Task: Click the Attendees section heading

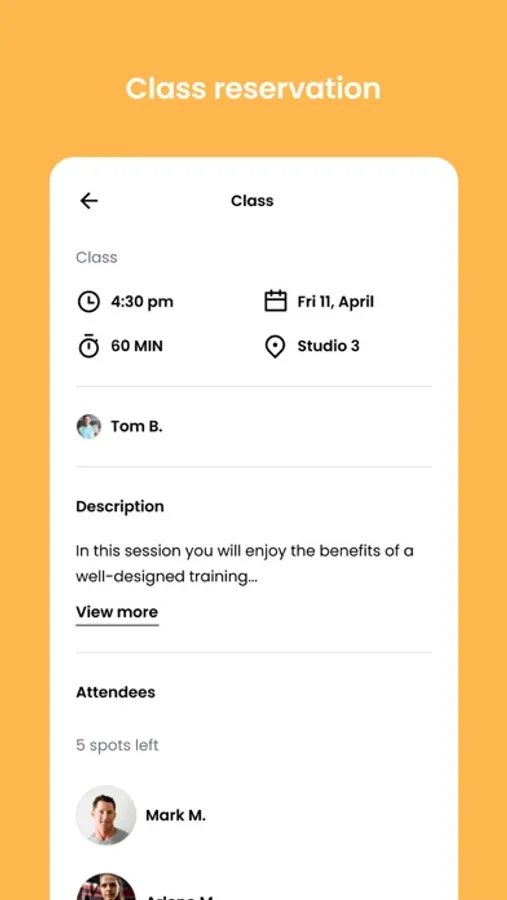Action: coord(115,692)
